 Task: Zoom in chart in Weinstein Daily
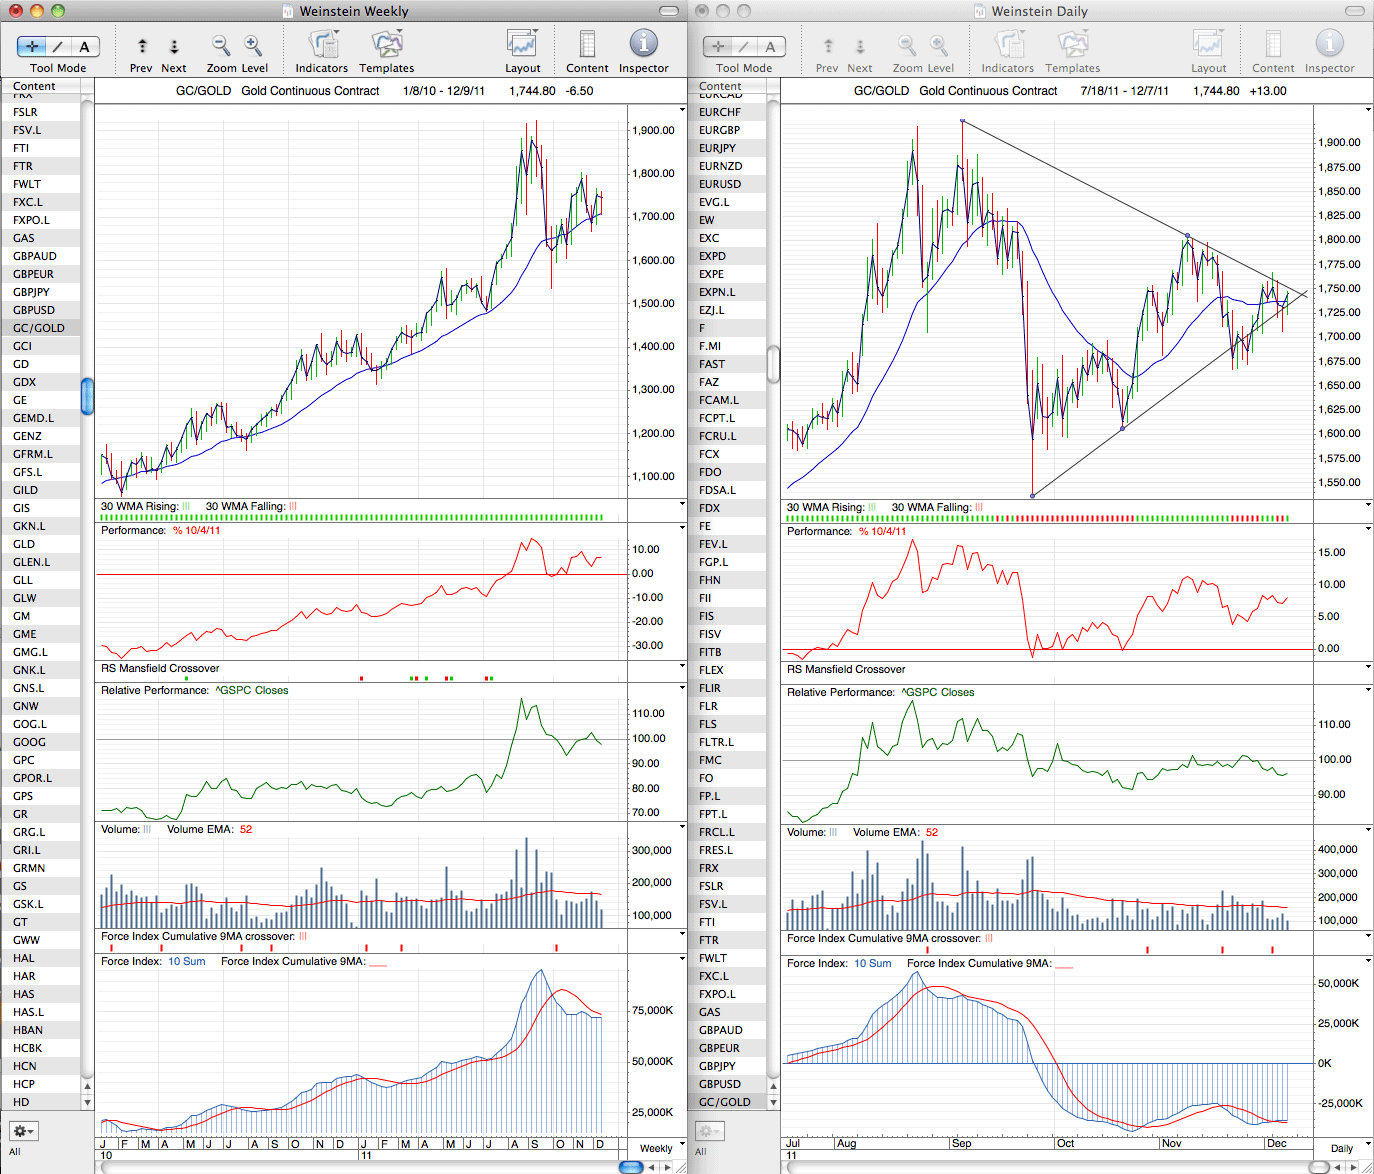pyautogui.click(x=939, y=46)
